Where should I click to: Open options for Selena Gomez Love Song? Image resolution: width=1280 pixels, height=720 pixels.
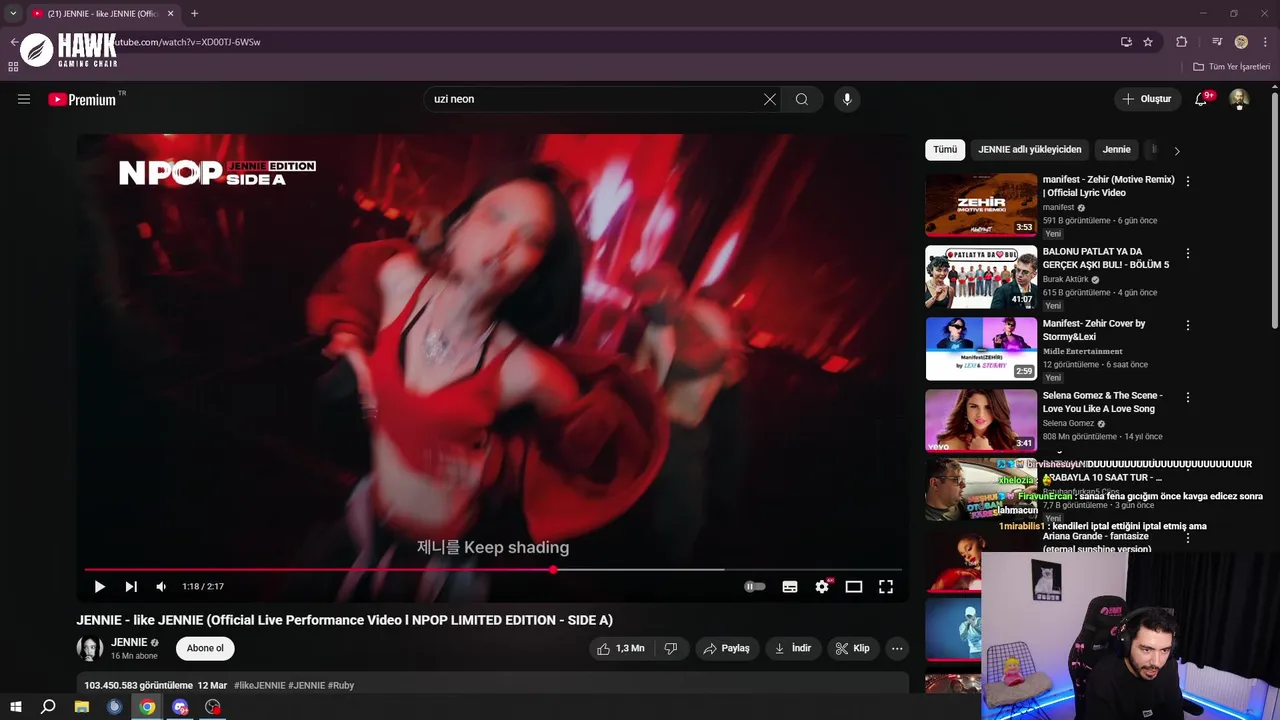[1188, 397]
